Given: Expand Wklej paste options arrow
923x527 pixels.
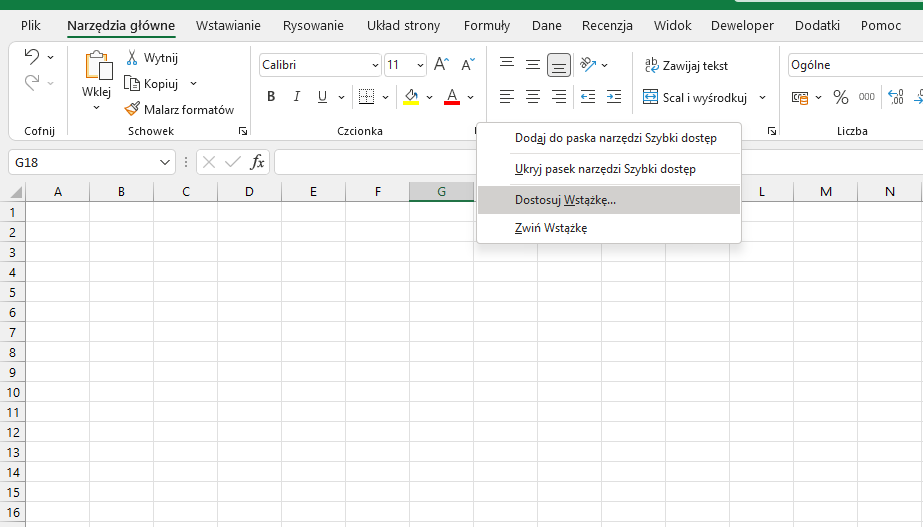Looking at the screenshot, I should coord(97,108).
